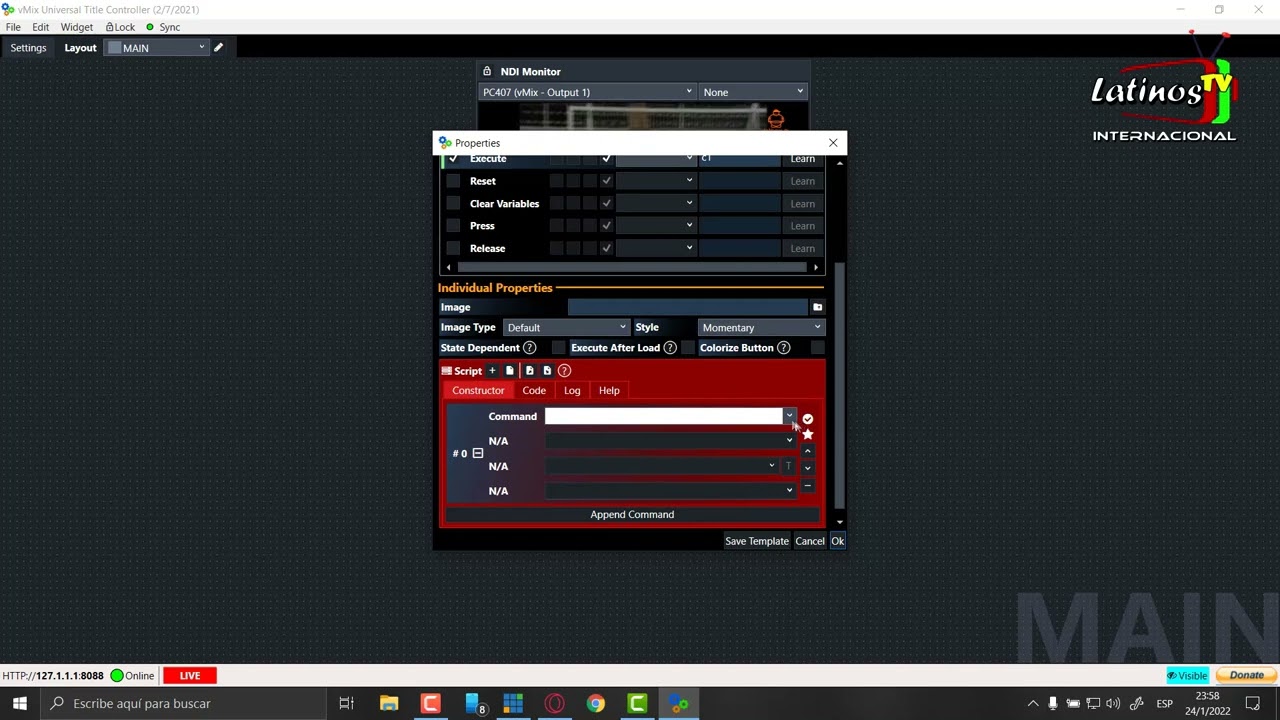Open Windows Start menu
Image resolution: width=1280 pixels, height=720 pixels.
pyautogui.click(x=20, y=703)
